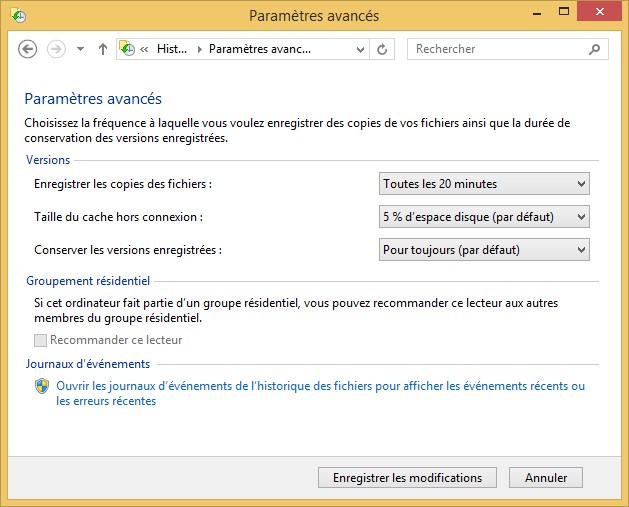Select the "Paramètres avanc..." breadcrumb

[260, 49]
